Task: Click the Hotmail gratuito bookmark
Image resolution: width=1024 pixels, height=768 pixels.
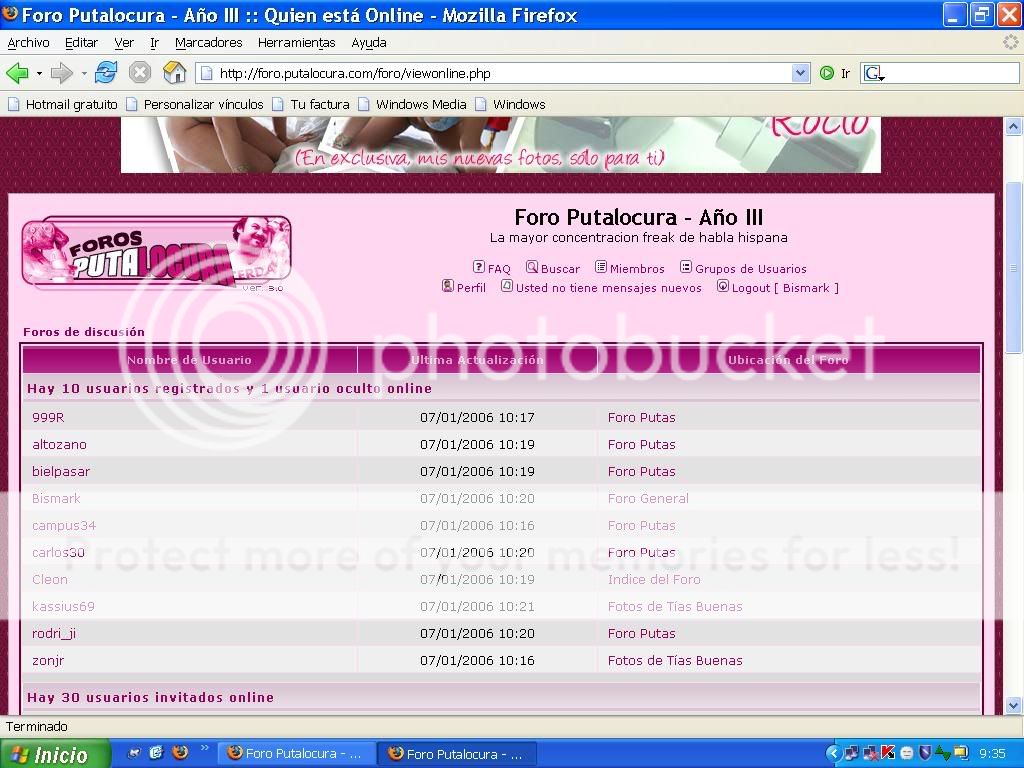Action: point(62,104)
